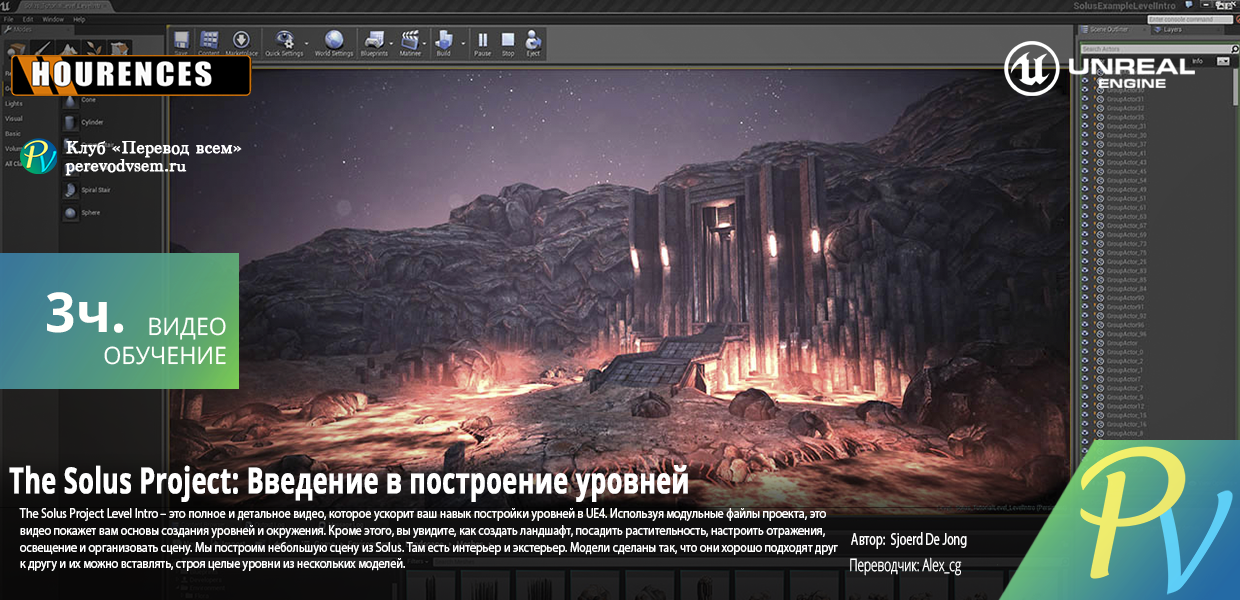Toggle visibility eye of GroupActor_41
Screen dimensions: 1240x600
(1084, 153)
